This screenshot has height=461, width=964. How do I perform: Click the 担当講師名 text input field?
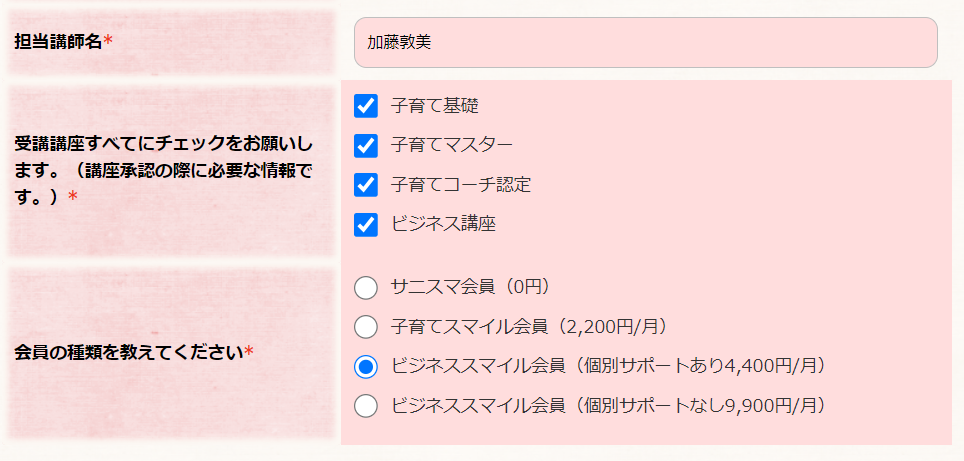[x=646, y=42]
